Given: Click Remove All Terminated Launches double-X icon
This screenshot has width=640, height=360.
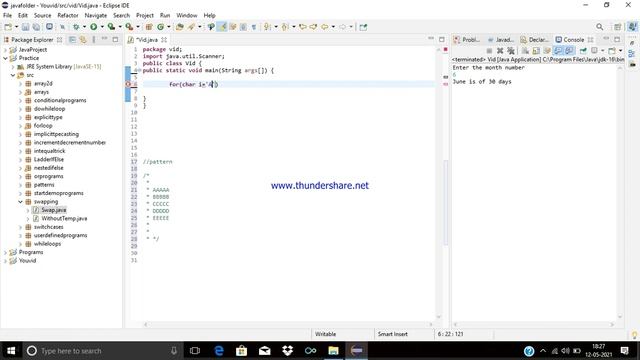Looking at the screenshot, I should coord(511,51).
